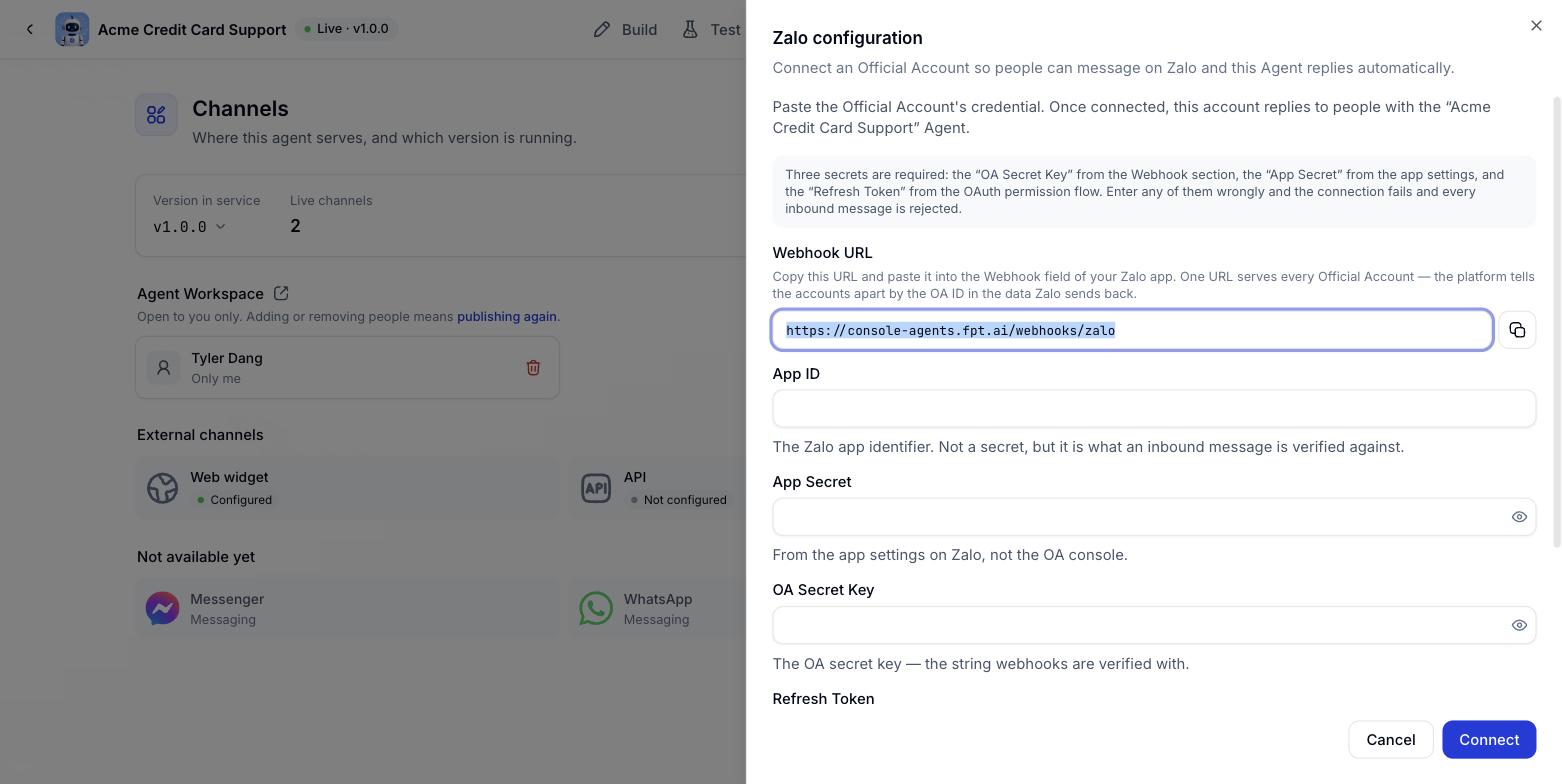Click the dialog vertical scrollbar

tap(1556, 322)
